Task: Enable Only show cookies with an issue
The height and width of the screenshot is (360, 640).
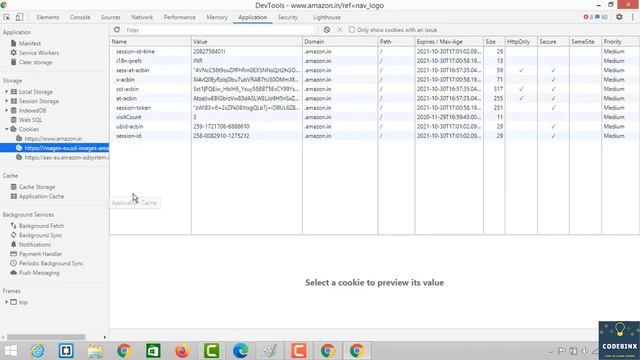Action: tap(352, 30)
